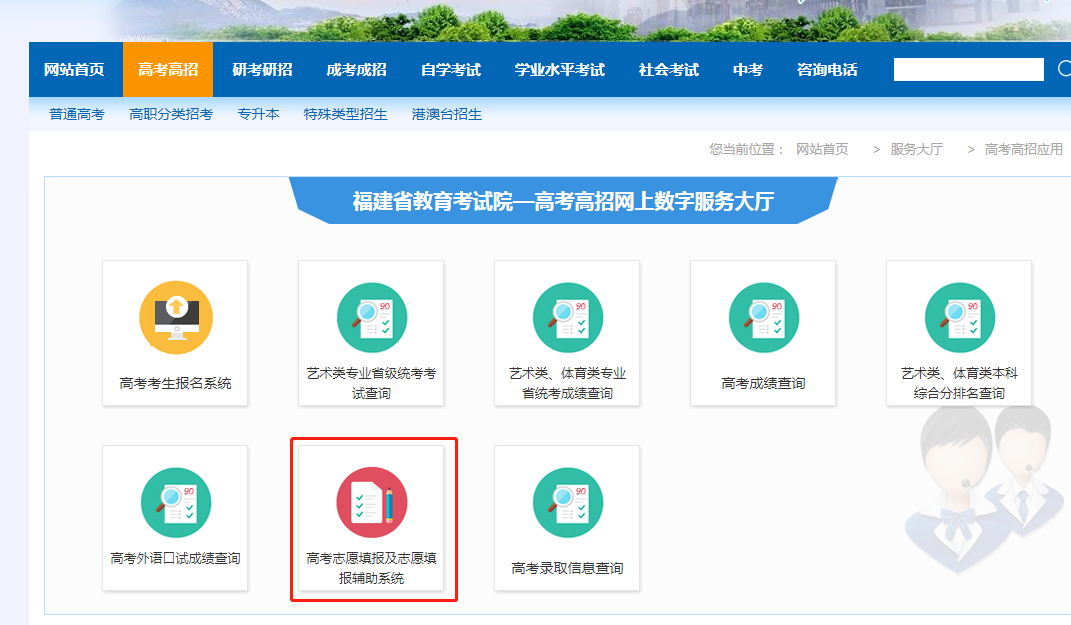Screen dimensions: 1071x625
Task: Click the 普通高考 sub-menu link
Action: click(76, 114)
